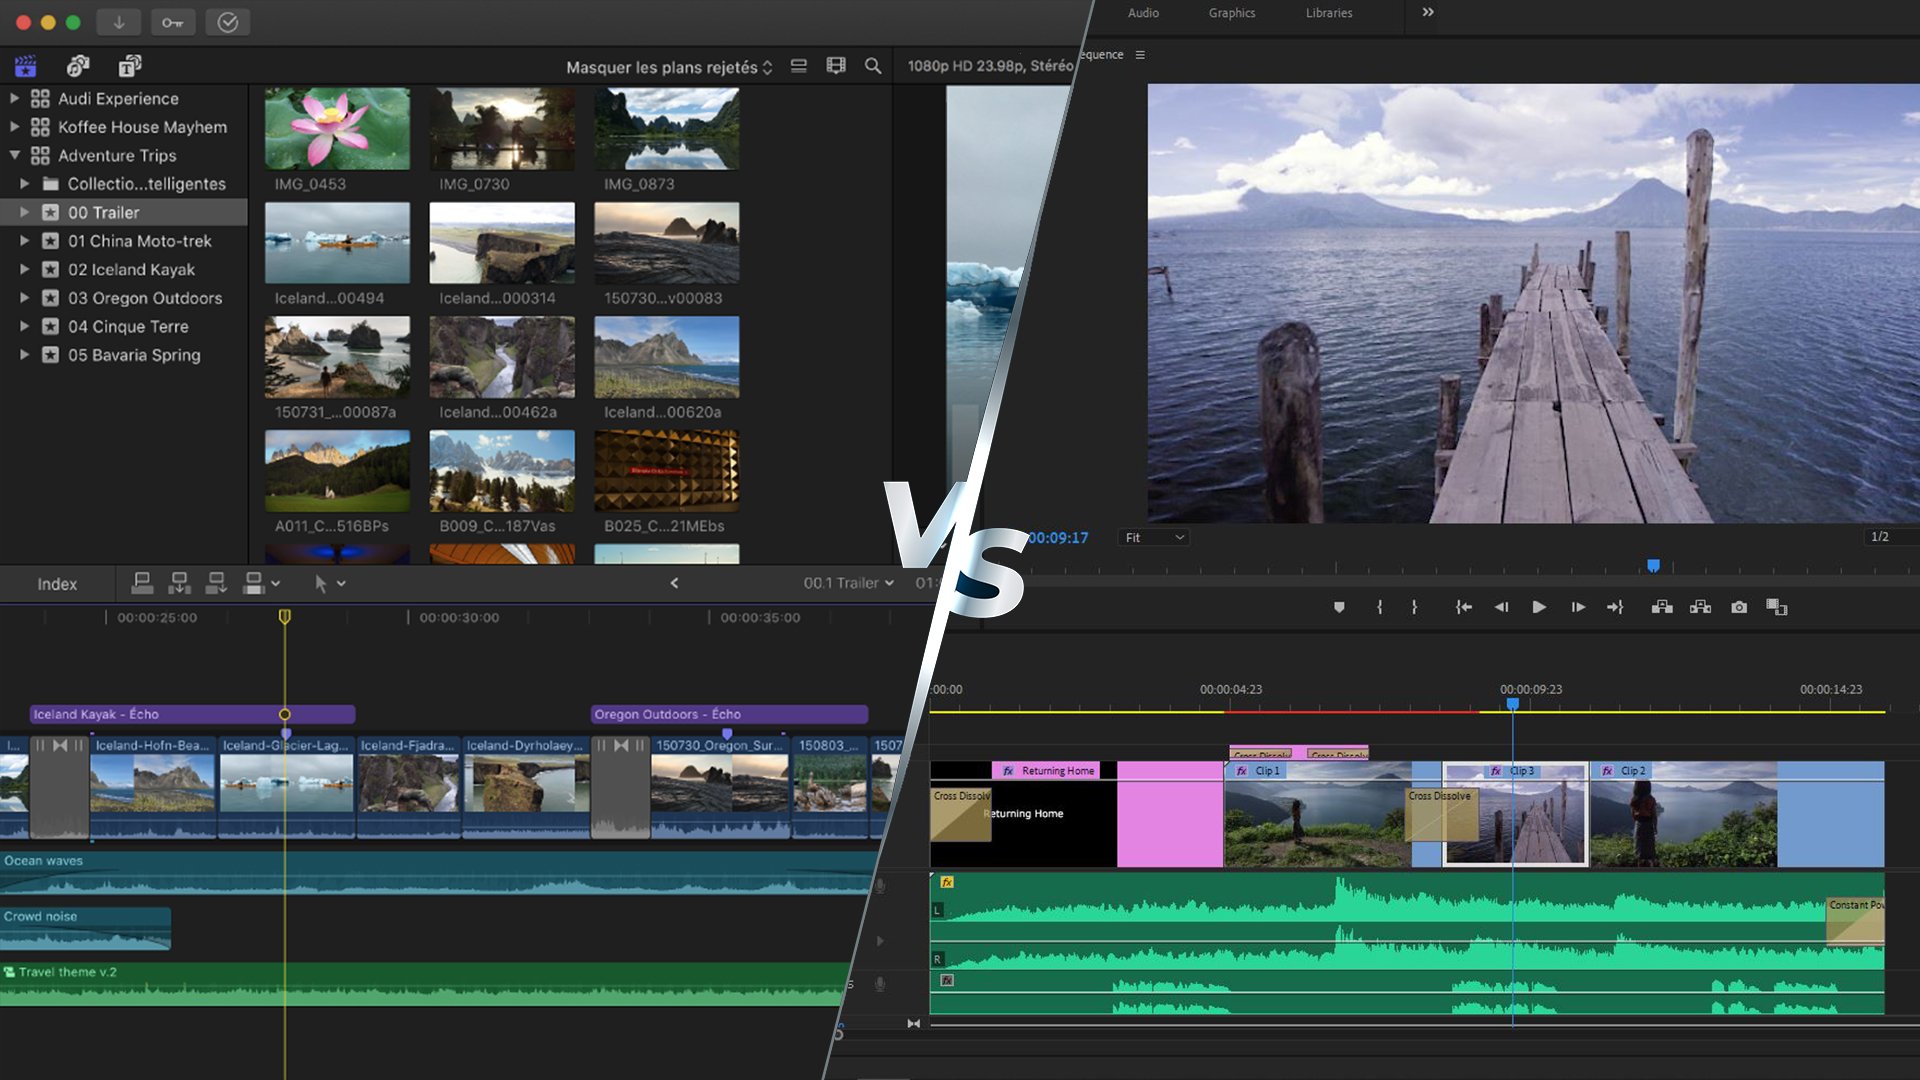1920x1080 pixels.
Task: Switch to the Libraries workspace
Action: 1328,12
